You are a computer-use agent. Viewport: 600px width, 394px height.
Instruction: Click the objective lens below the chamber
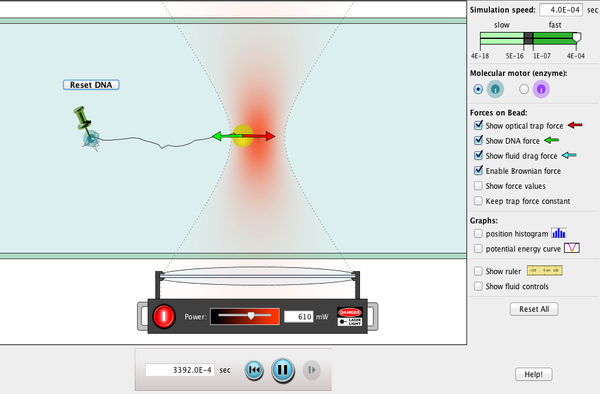(258, 276)
